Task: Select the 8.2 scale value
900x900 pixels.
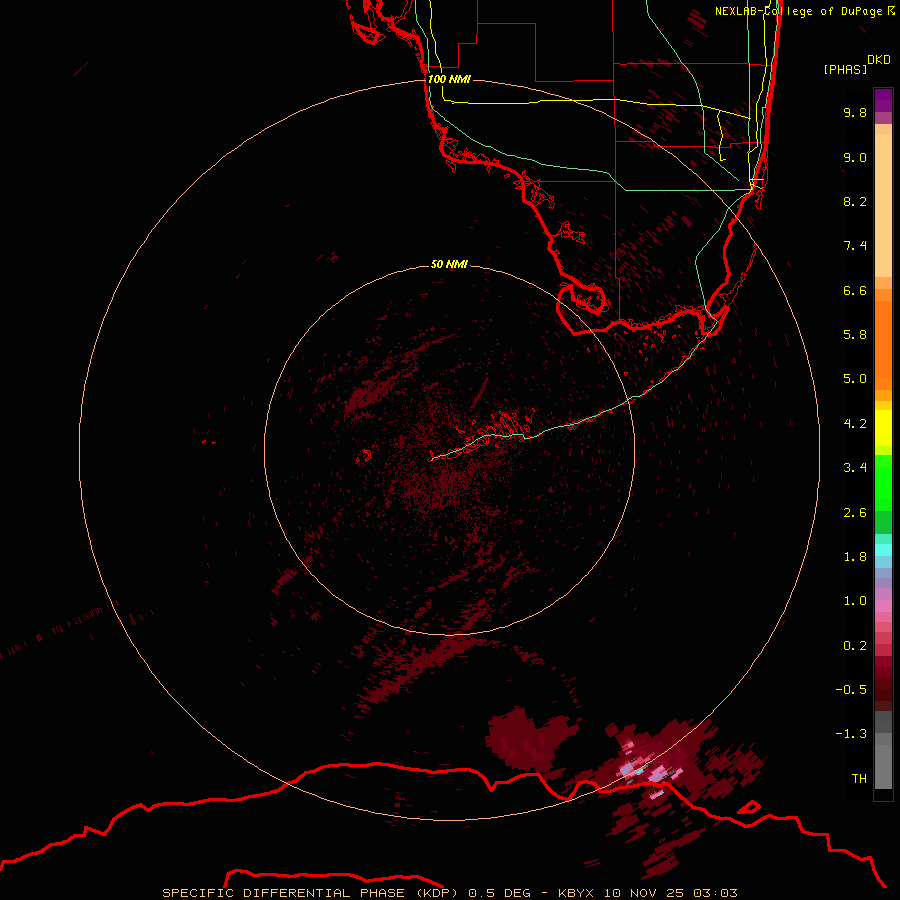Action: (855, 201)
